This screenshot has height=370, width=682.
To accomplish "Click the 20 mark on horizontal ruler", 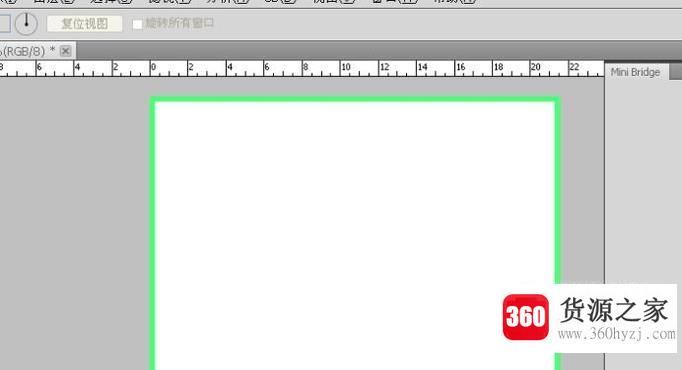I will tap(535, 67).
